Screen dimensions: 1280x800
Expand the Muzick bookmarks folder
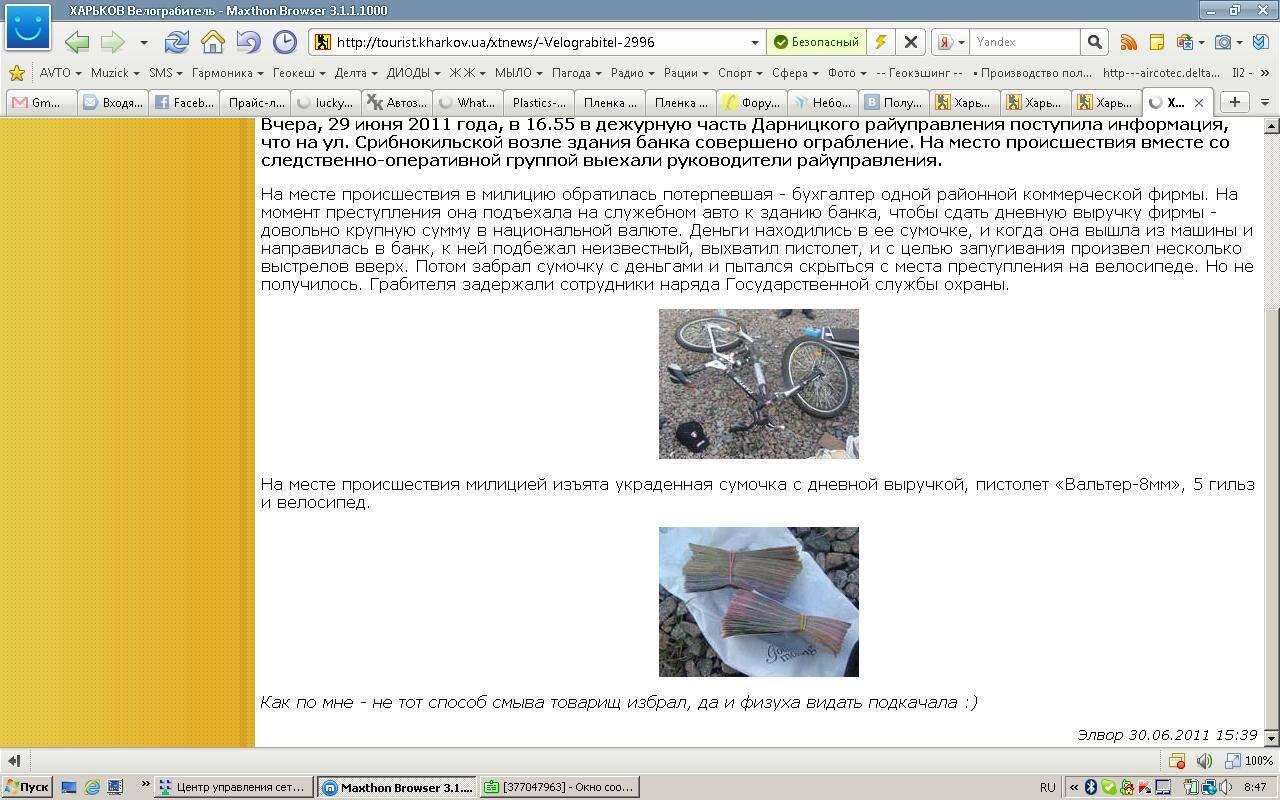coord(115,73)
